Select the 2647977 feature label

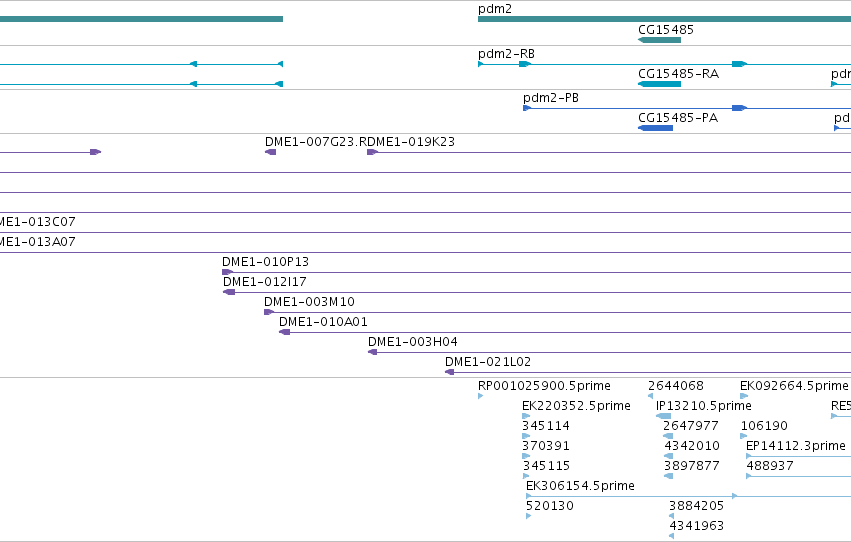pos(690,426)
